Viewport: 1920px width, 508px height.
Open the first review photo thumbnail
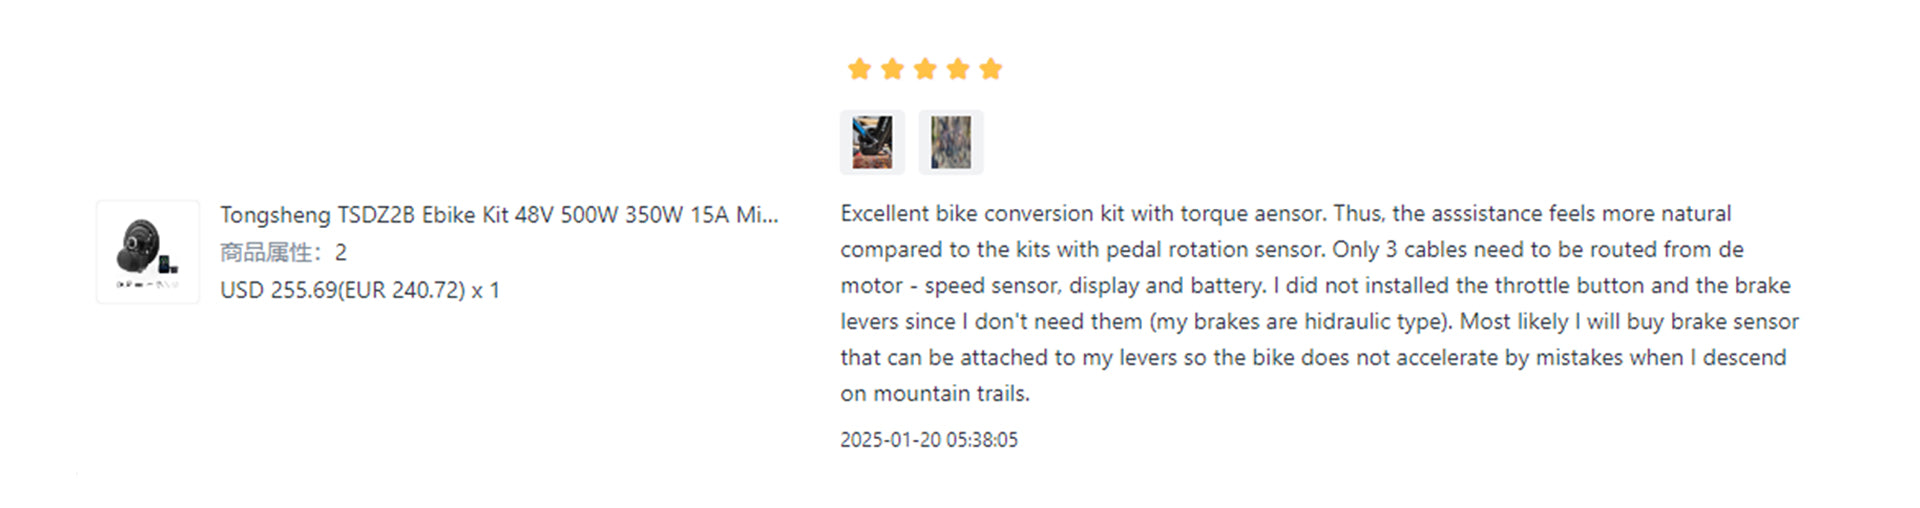point(872,142)
